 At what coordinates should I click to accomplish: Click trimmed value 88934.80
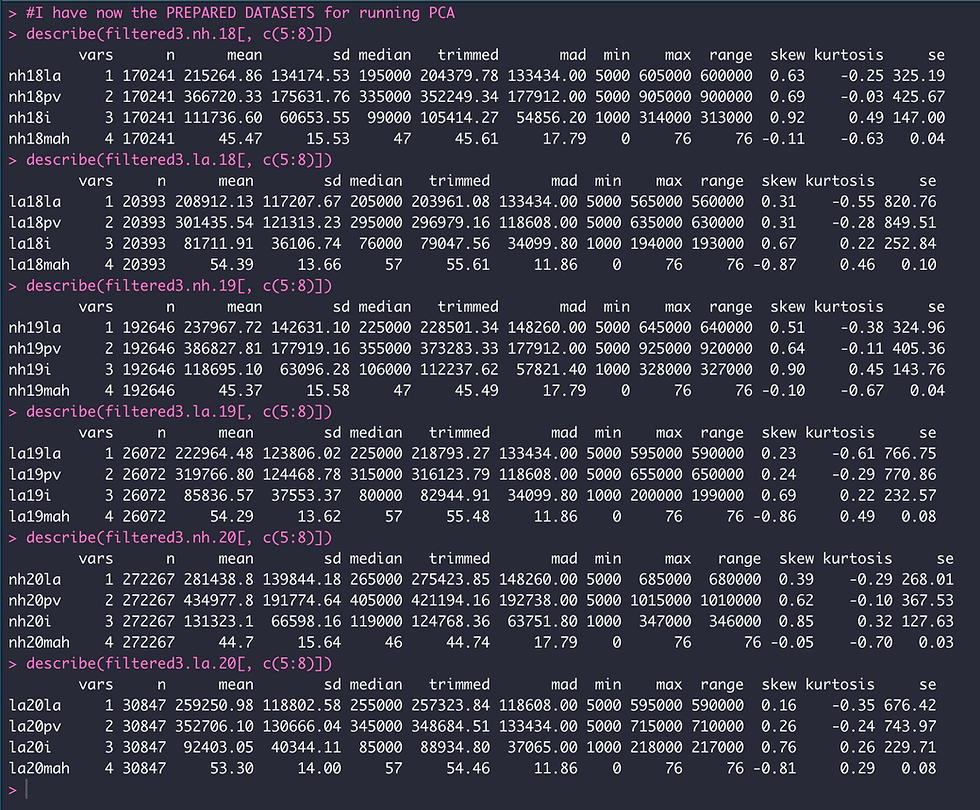455,748
